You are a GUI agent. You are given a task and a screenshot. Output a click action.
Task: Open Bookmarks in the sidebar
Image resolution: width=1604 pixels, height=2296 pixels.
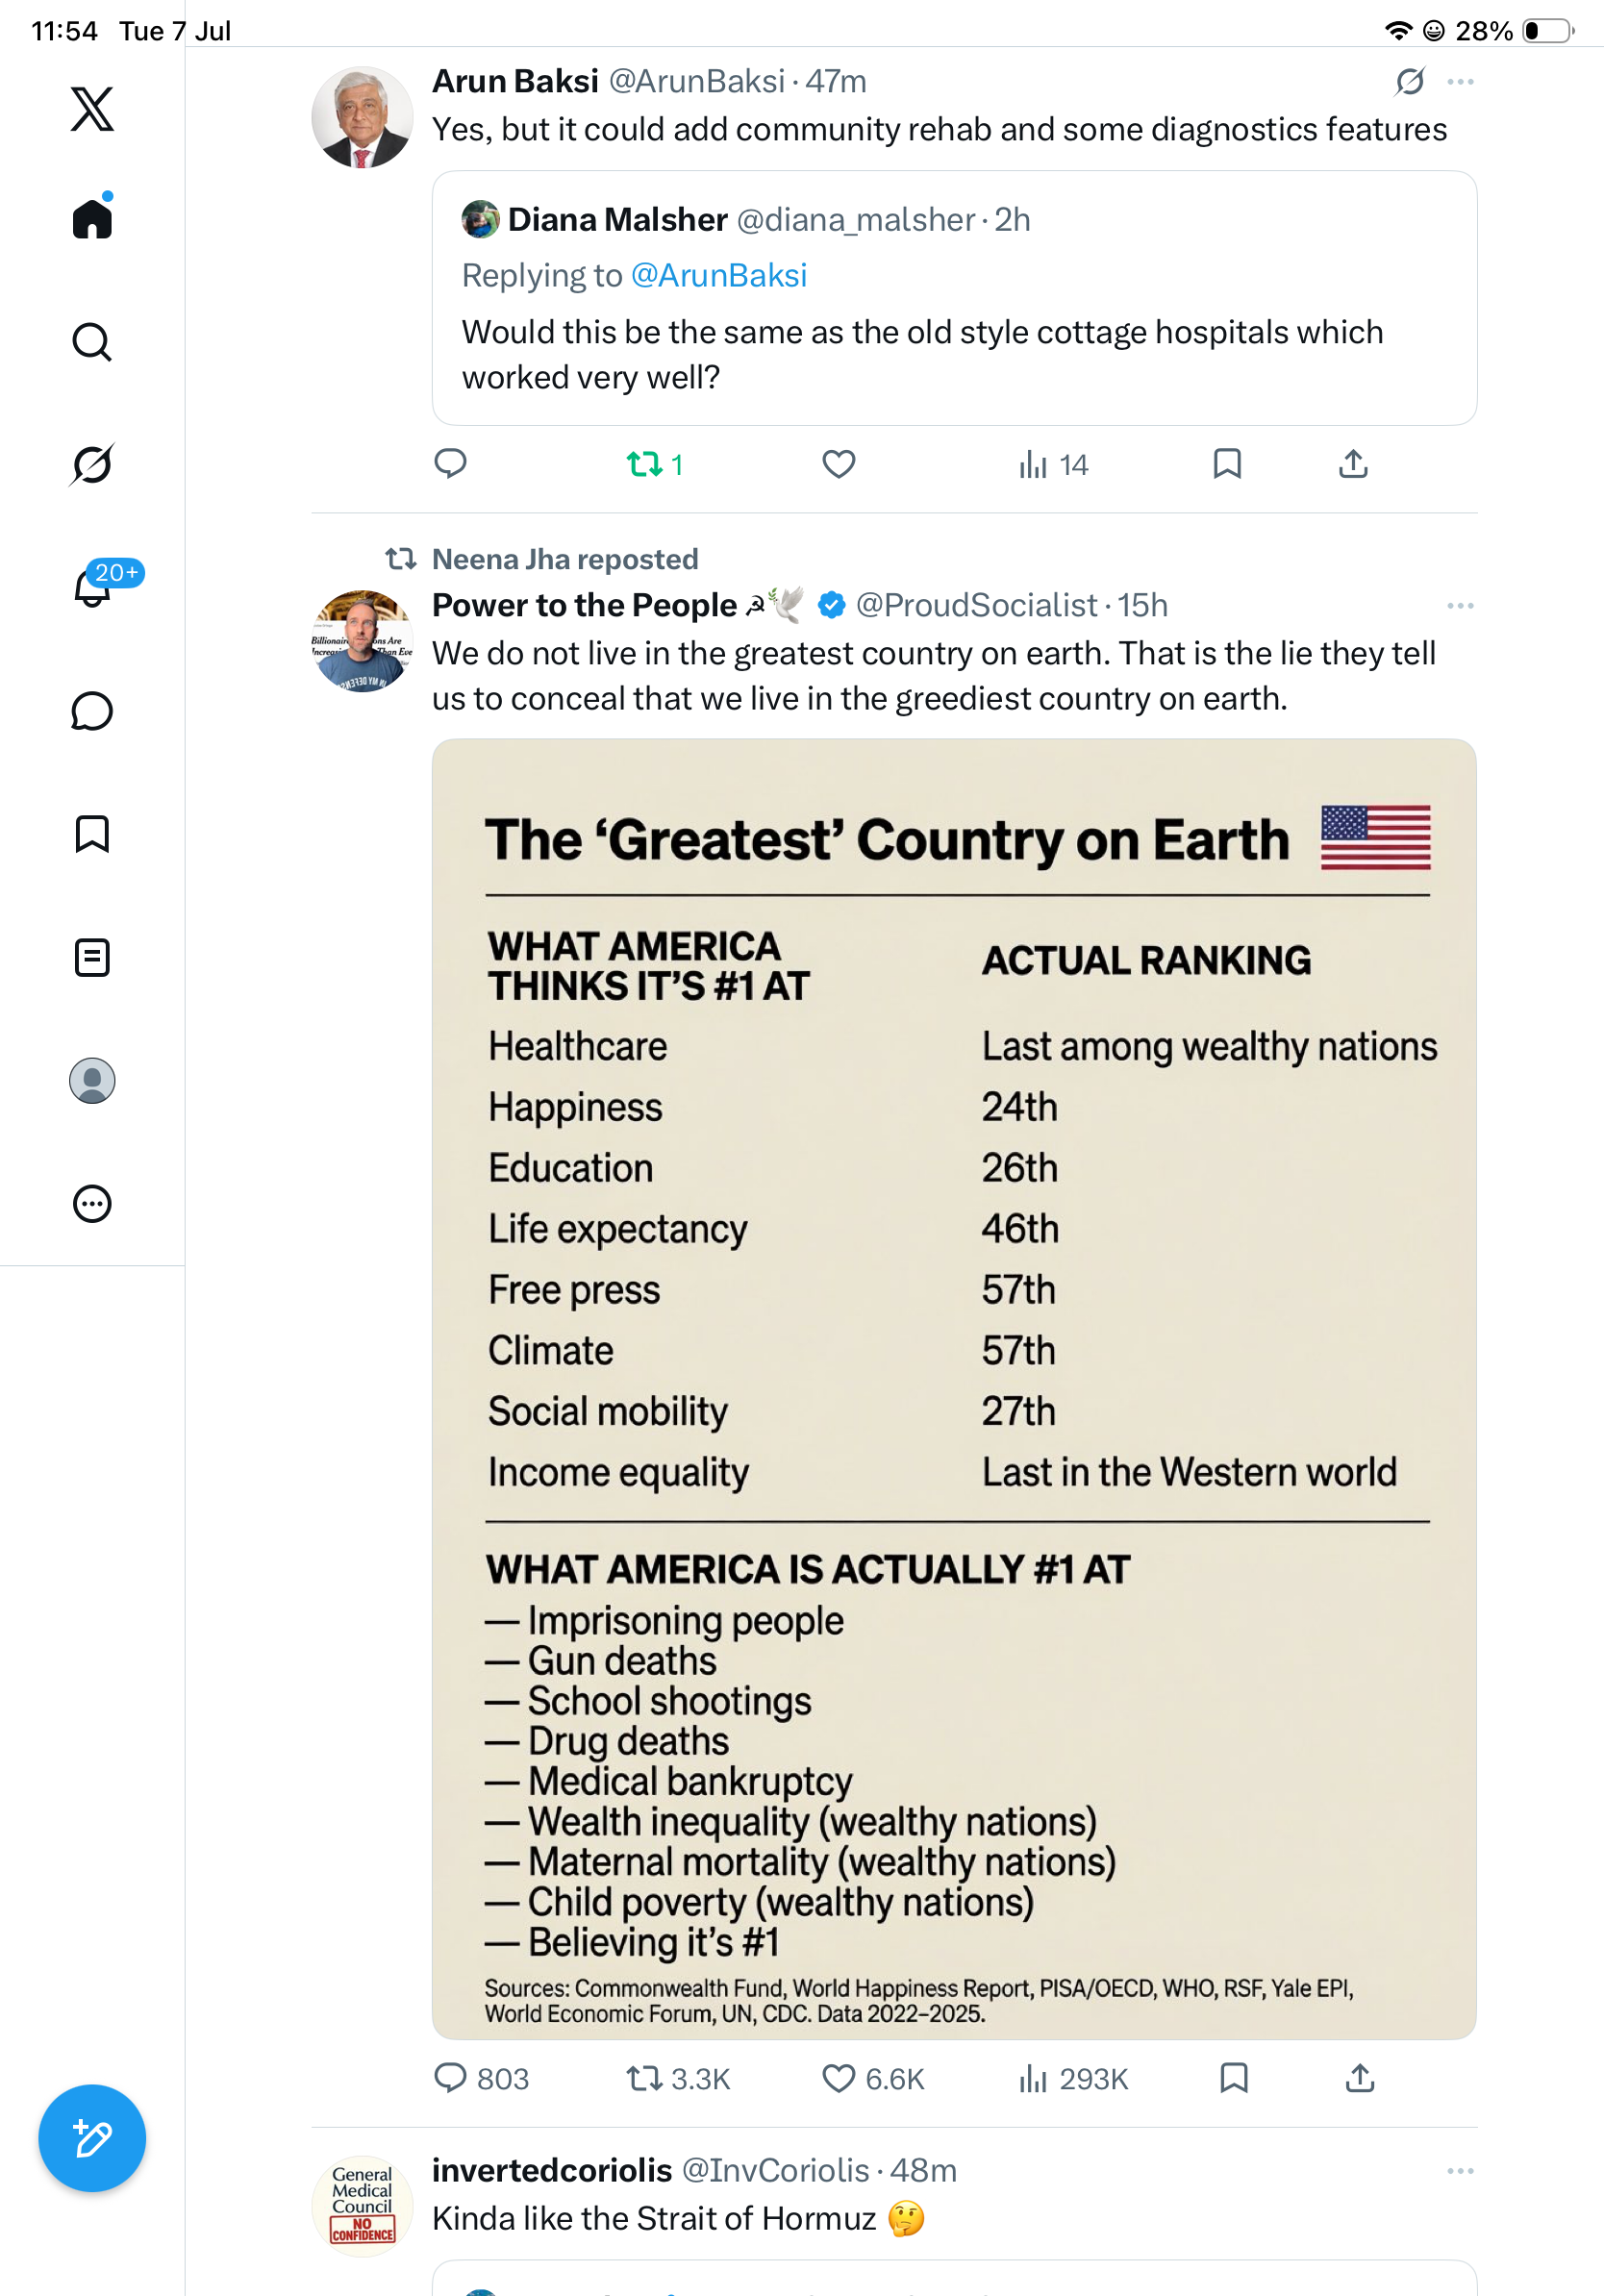(x=92, y=834)
